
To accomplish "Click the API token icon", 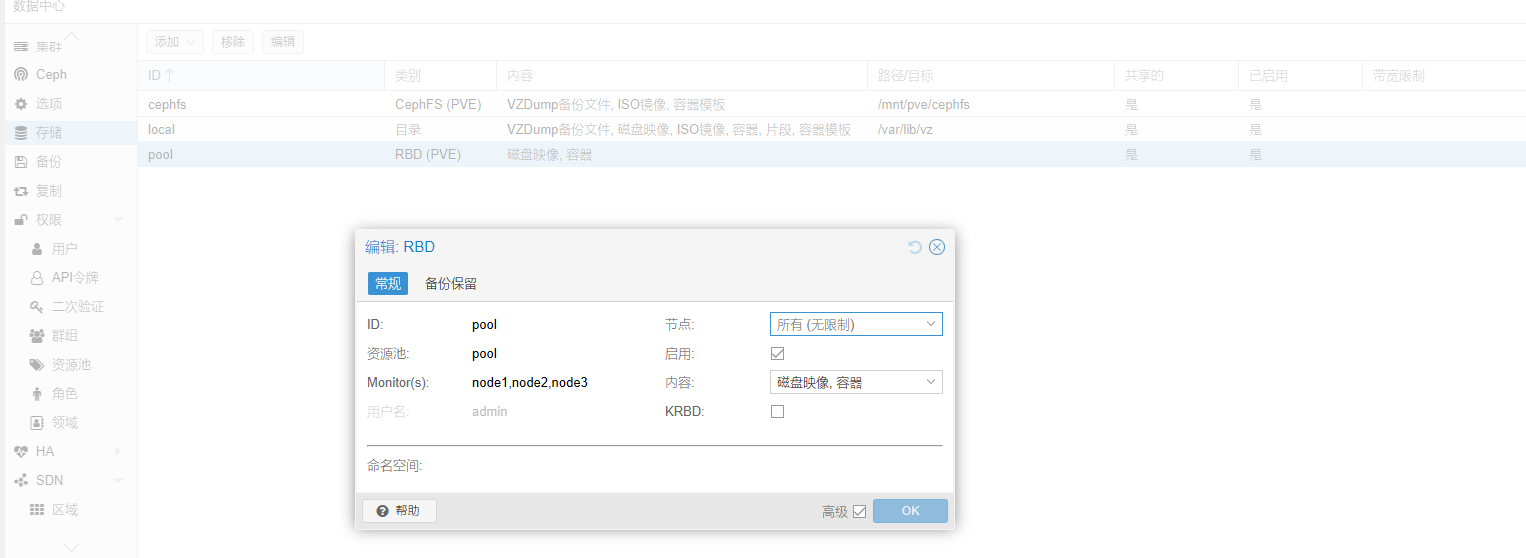I will point(37,278).
